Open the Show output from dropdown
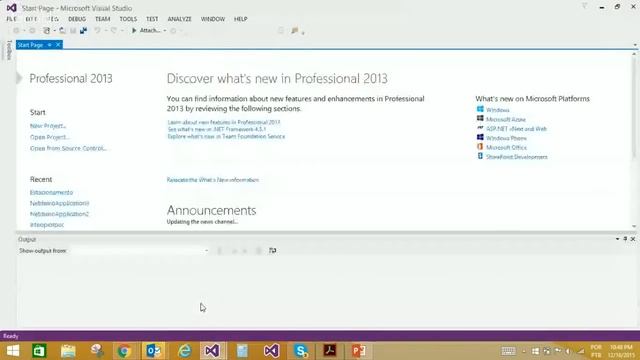640x360 pixels. pyautogui.click(x=140, y=251)
